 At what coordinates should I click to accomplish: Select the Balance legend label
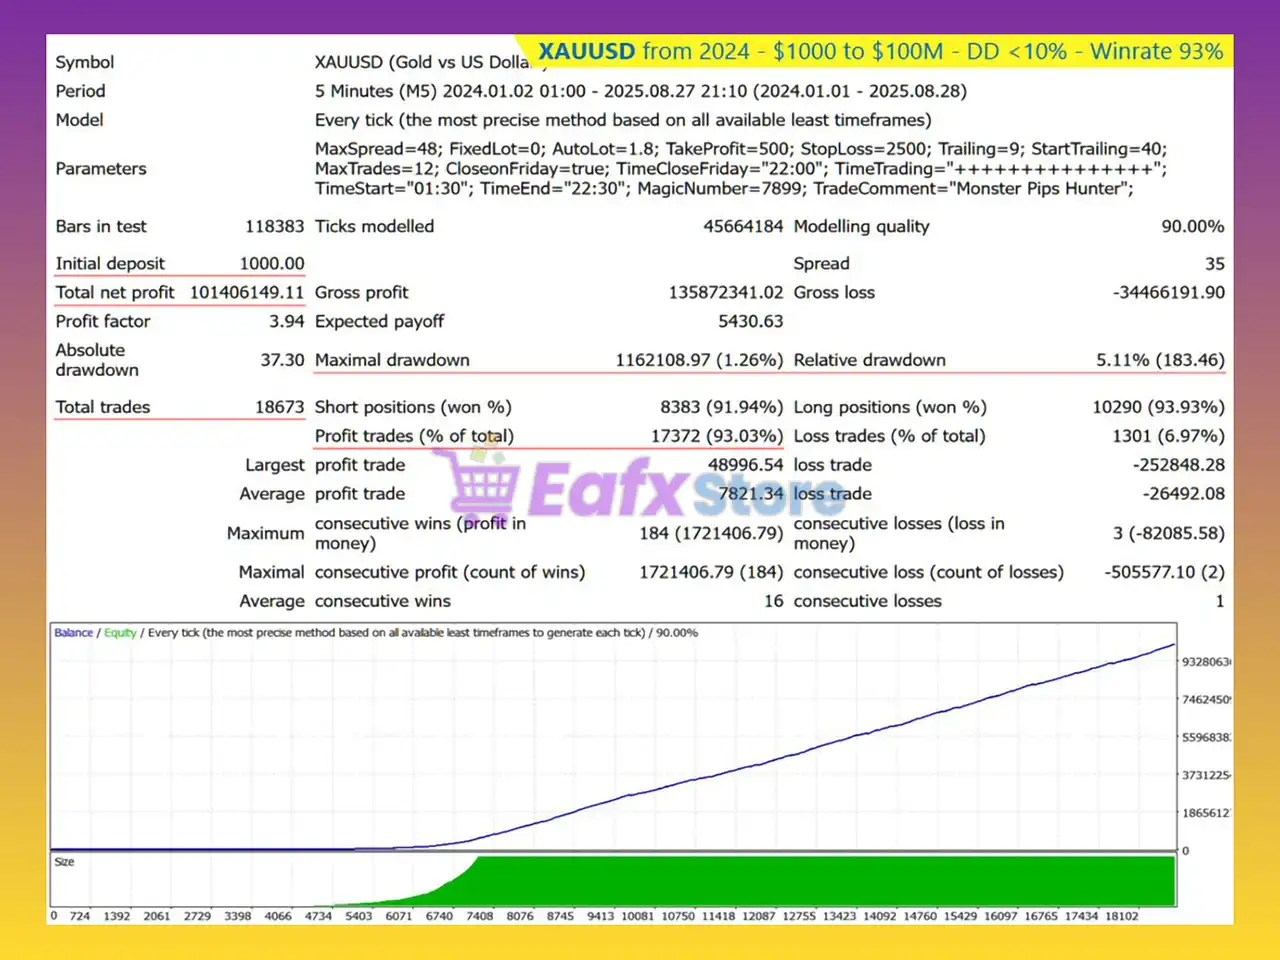point(73,633)
